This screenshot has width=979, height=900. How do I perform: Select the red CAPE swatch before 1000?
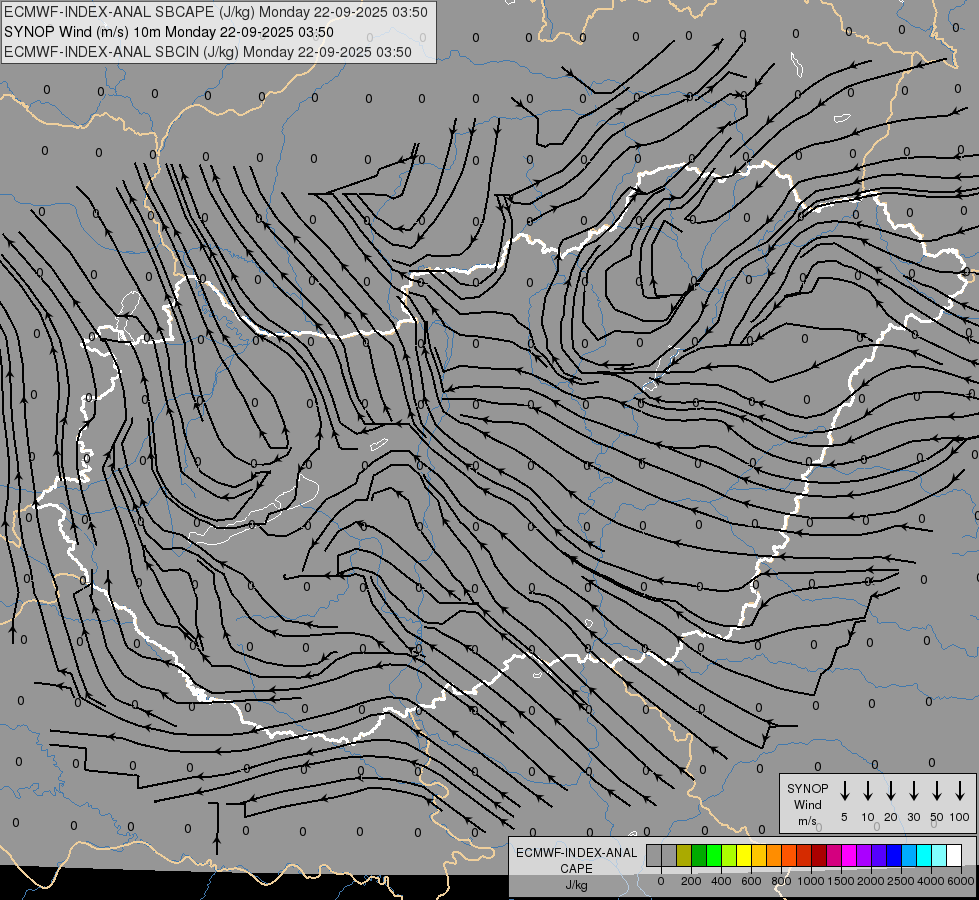click(x=804, y=855)
